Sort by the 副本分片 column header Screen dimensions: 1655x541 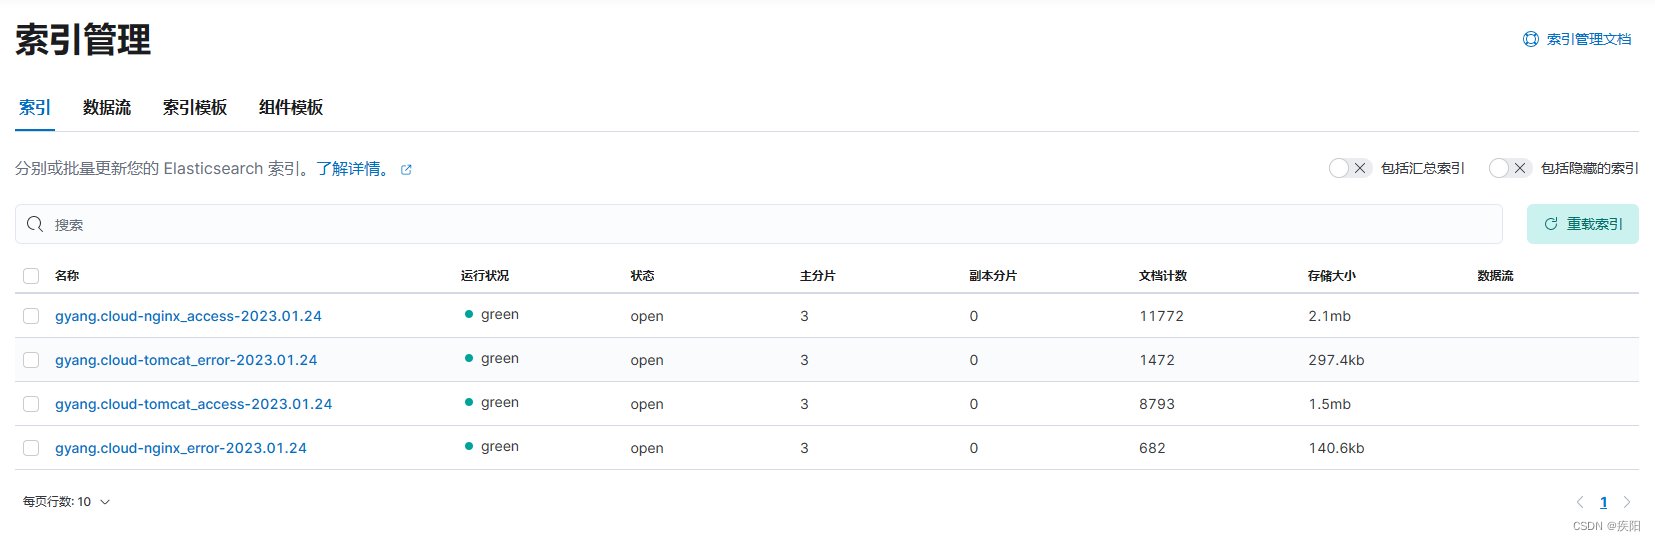tap(993, 276)
